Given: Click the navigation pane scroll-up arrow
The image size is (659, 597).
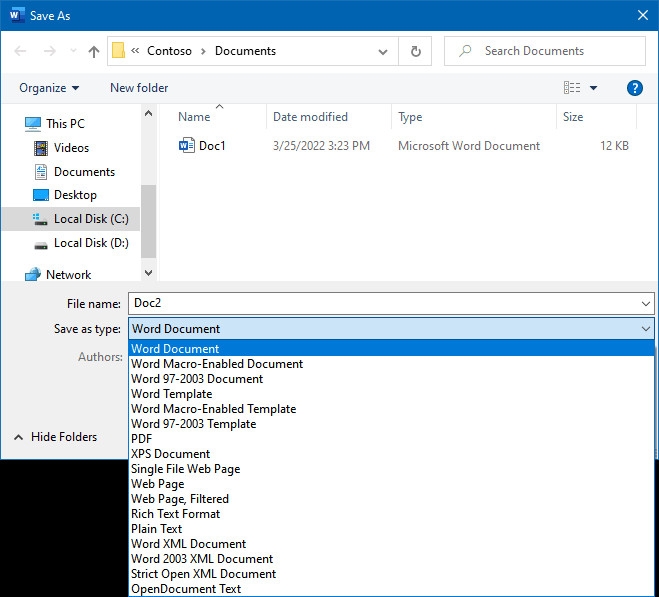Looking at the screenshot, I should [x=148, y=113].
